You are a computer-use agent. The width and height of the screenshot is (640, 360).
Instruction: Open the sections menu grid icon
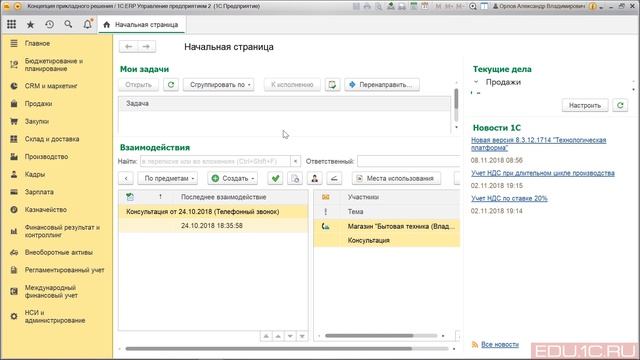11,24
